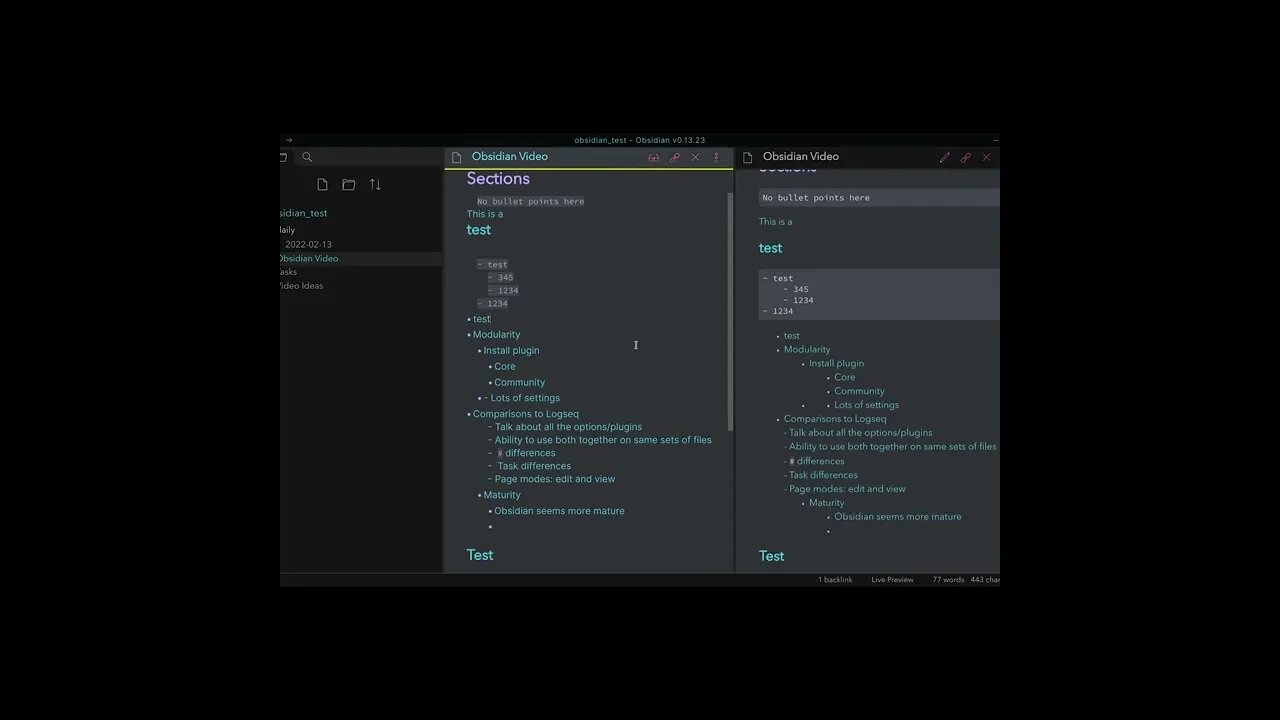1280x720 pixels.
Task: Click 'Page modes: edit and view' in left editor
Action: [555, 479]
